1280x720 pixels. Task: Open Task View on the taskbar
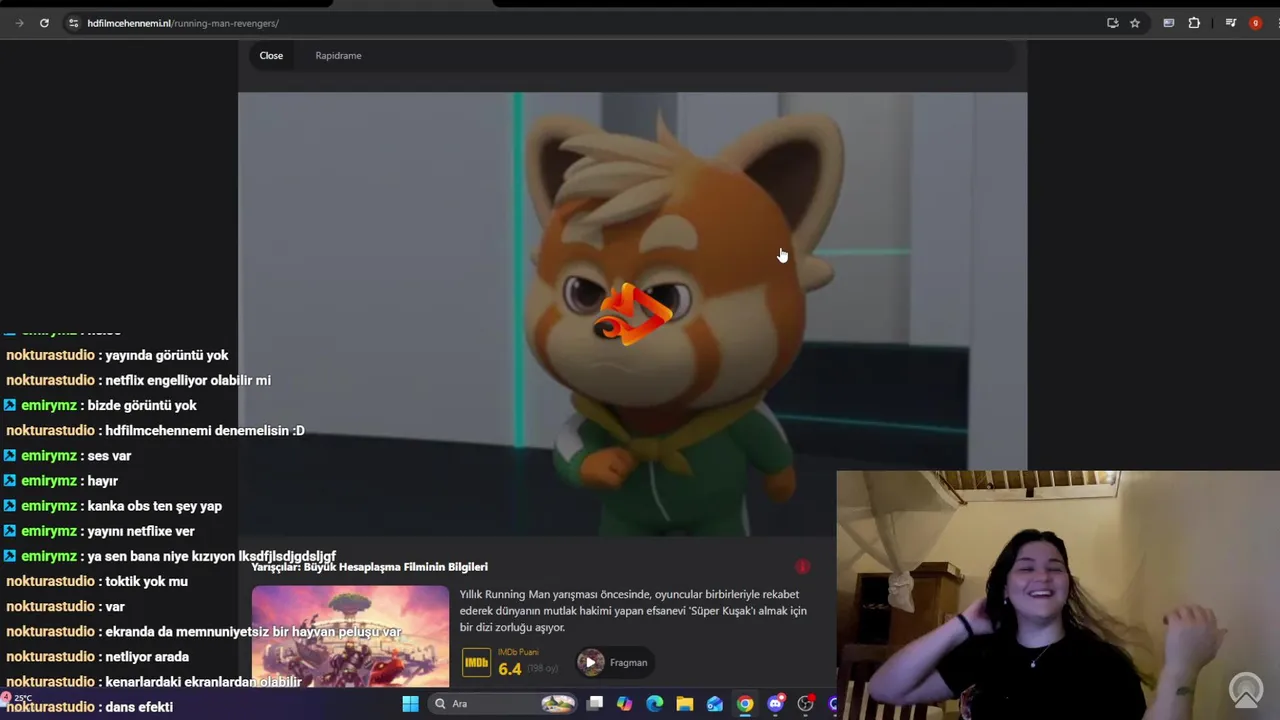pyautogui.click(x=595, y=704)
